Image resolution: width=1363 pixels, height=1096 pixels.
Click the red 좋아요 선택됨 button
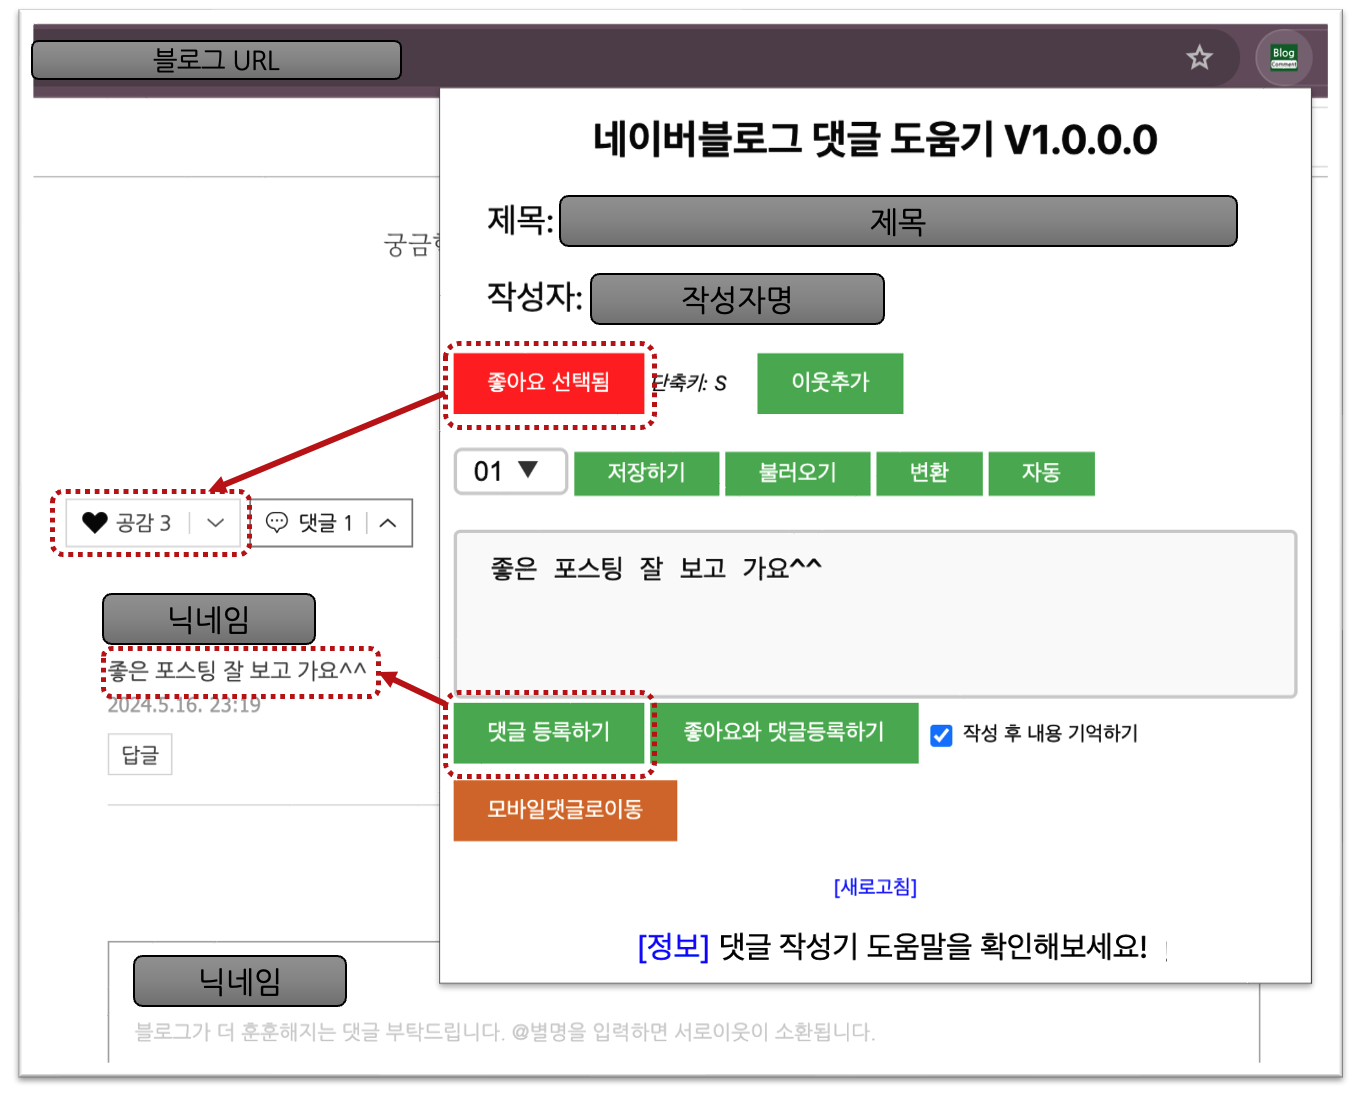tap(549, 383)
